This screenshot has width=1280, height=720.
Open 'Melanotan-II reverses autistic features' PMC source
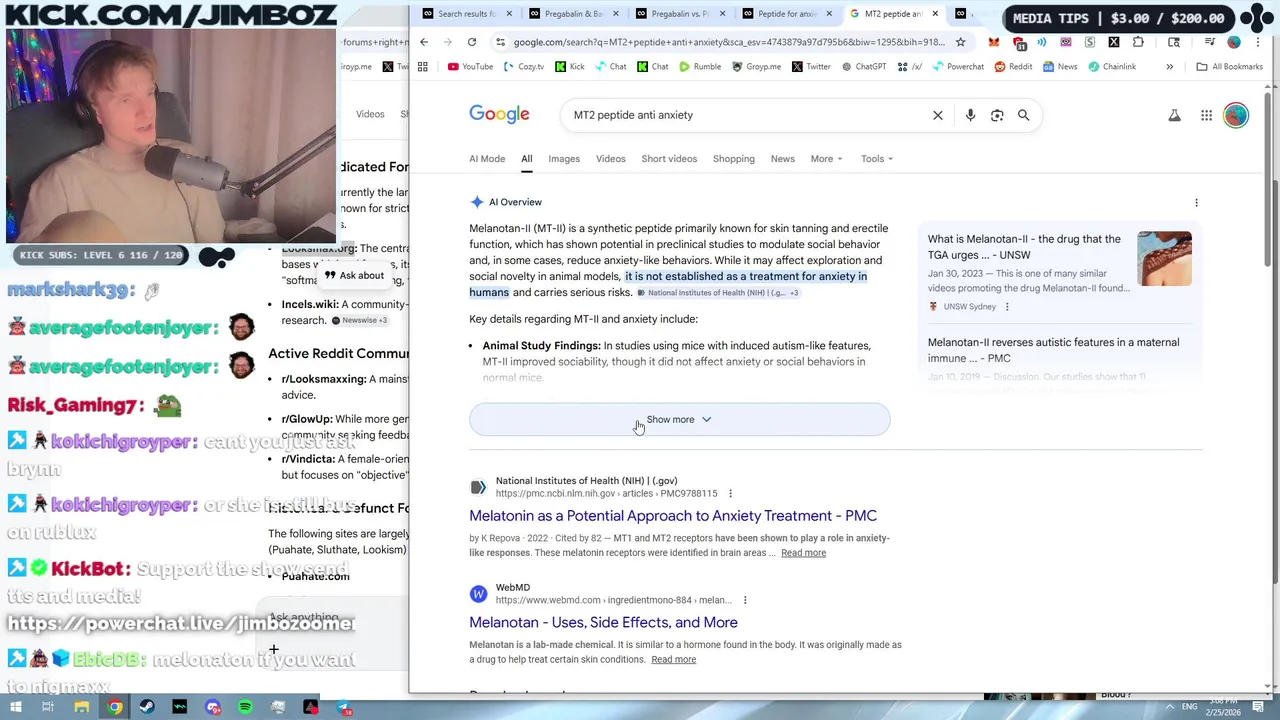1053,350
